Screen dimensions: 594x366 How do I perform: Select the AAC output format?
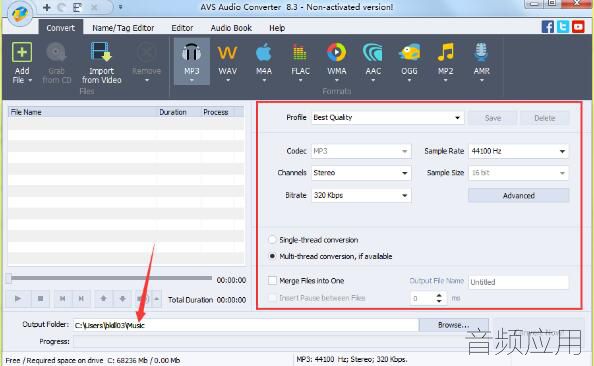(x=373, y=61)
